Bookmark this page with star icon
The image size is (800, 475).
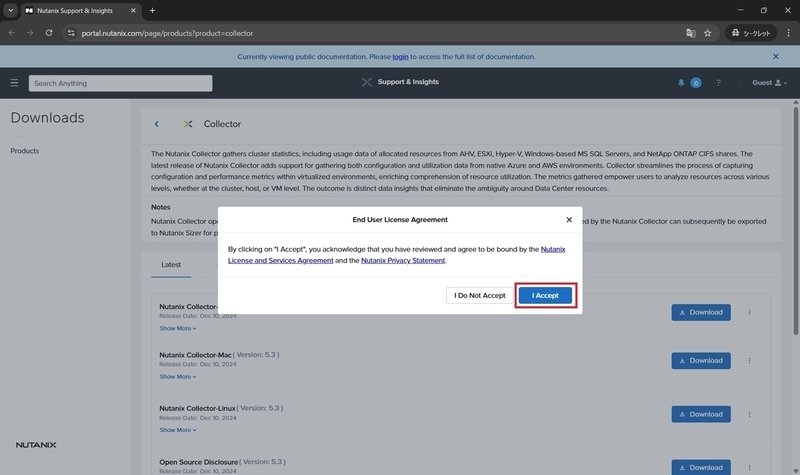[708, 33]
